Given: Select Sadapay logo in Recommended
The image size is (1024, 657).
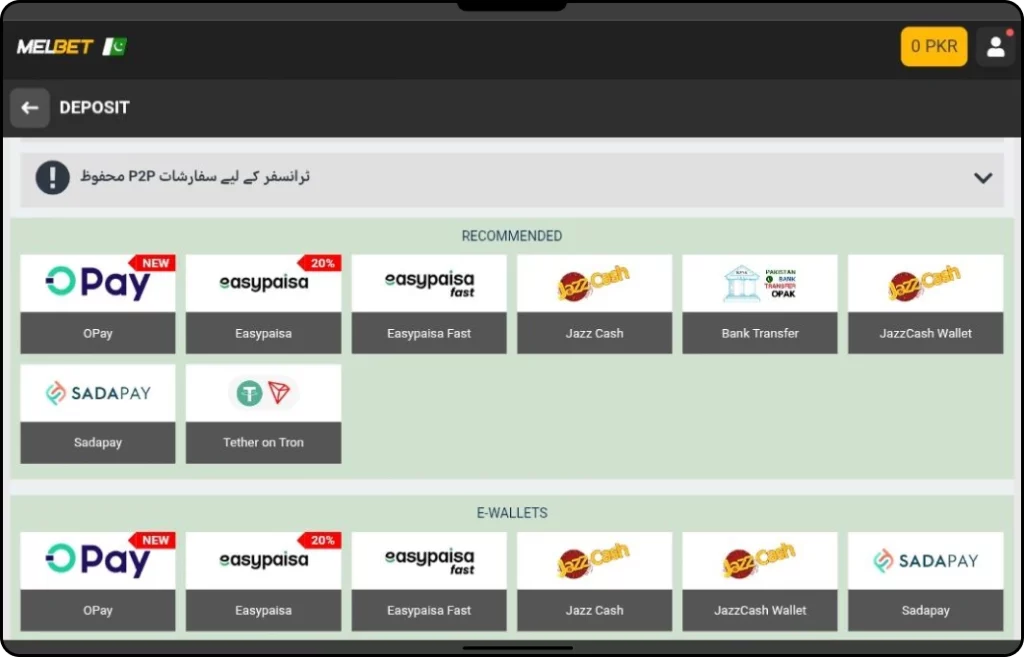Looking at the screenshot, I should (x=98, y=393).
